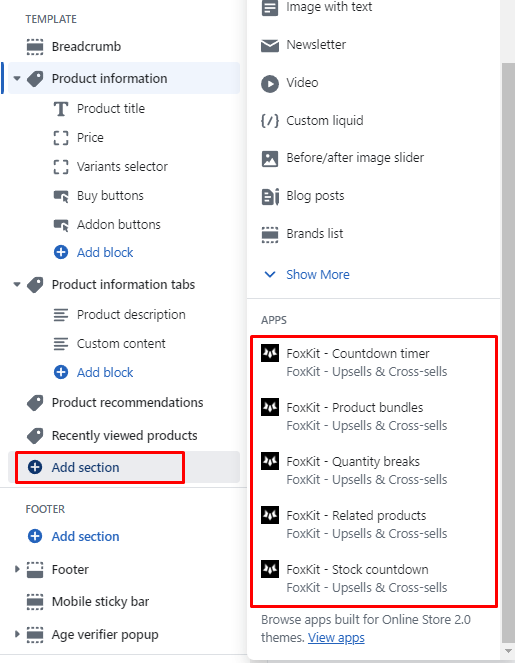Expand the Footer section arrow
Image resolution: width=515 pixels, height=663 pixels.
[17, 569]
